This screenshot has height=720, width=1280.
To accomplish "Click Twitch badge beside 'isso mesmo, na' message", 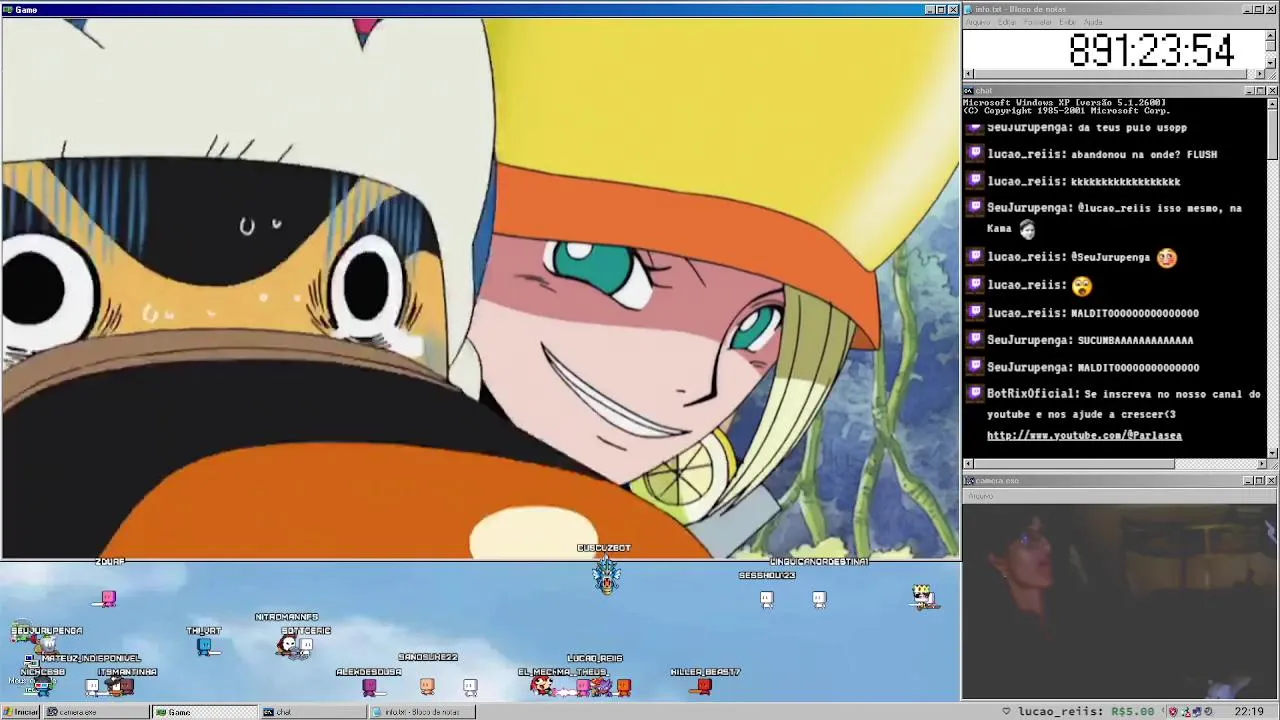I will click(x=976, y=208).
